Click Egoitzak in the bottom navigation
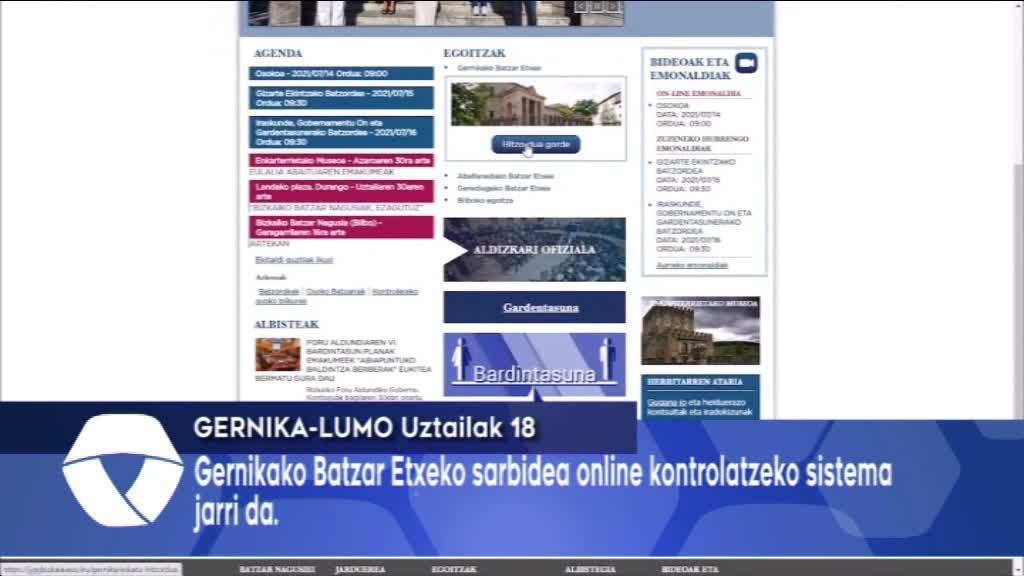 point(454,569)
